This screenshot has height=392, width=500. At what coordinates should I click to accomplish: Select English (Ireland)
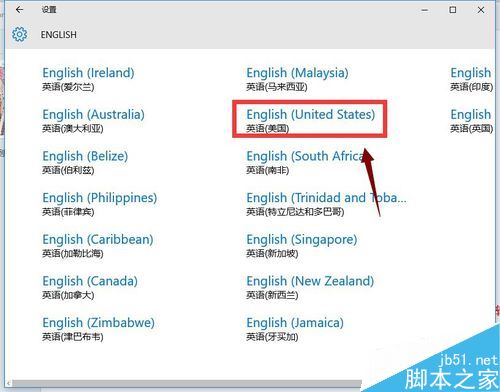[x=88, y=79]
